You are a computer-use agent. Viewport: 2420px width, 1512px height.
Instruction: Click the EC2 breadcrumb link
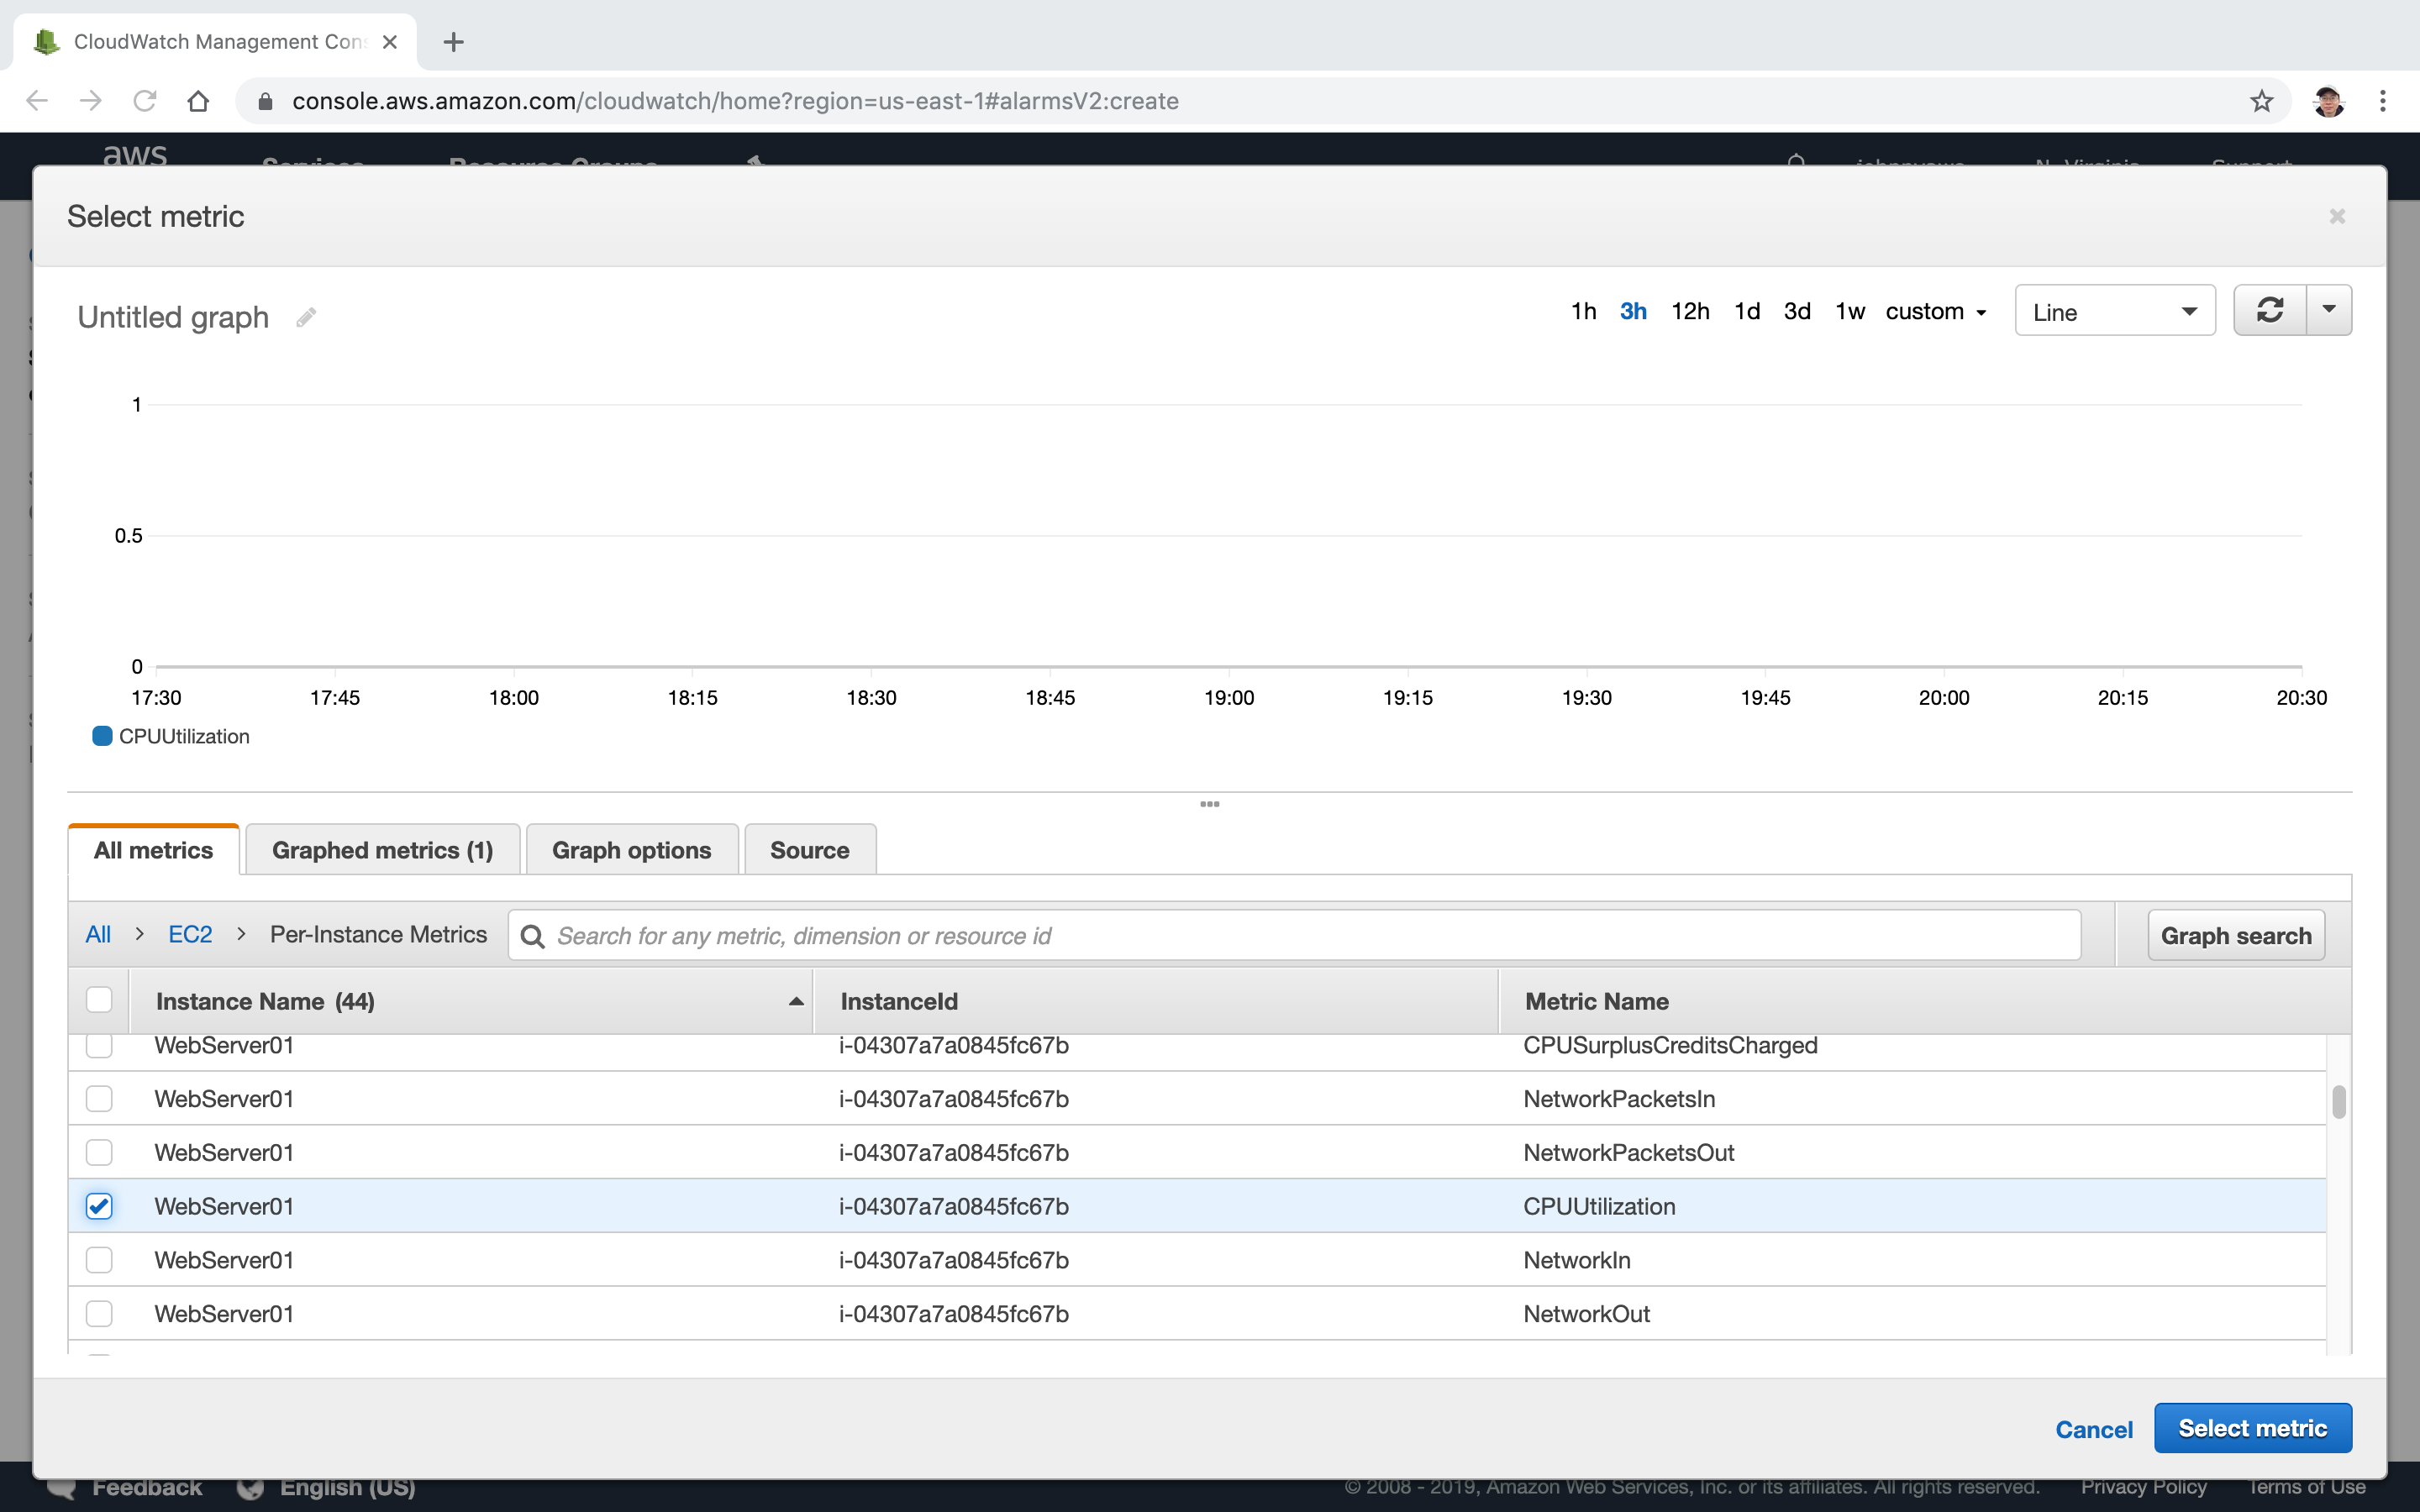point(190,934)
